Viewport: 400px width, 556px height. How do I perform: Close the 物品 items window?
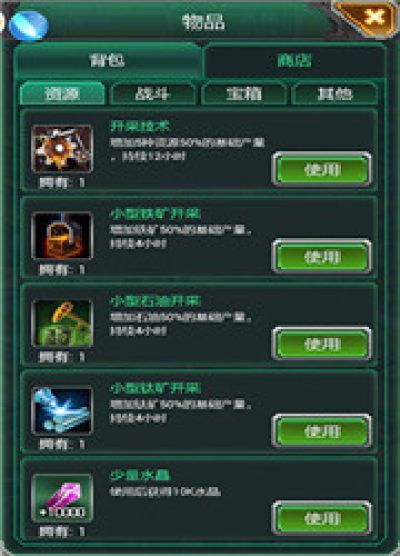coord(369,18)
